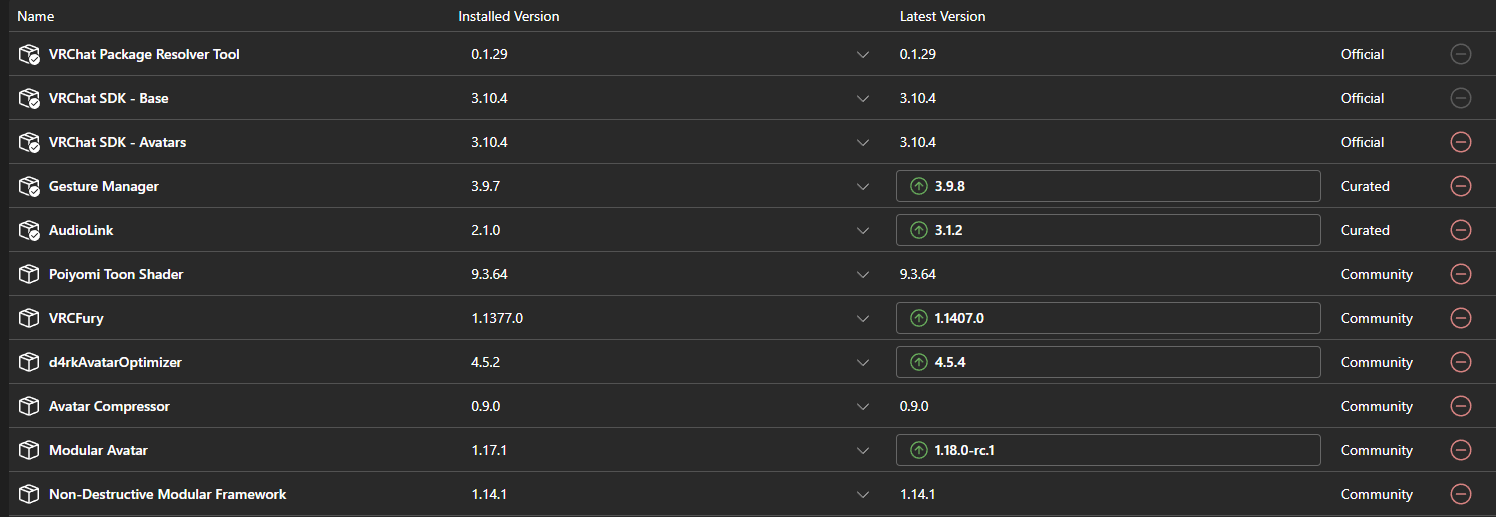Image resolution: width=1496 pixels, height=517 pixels.
Task: Click package icon beside AudioLink
Action: click(29, 230)
